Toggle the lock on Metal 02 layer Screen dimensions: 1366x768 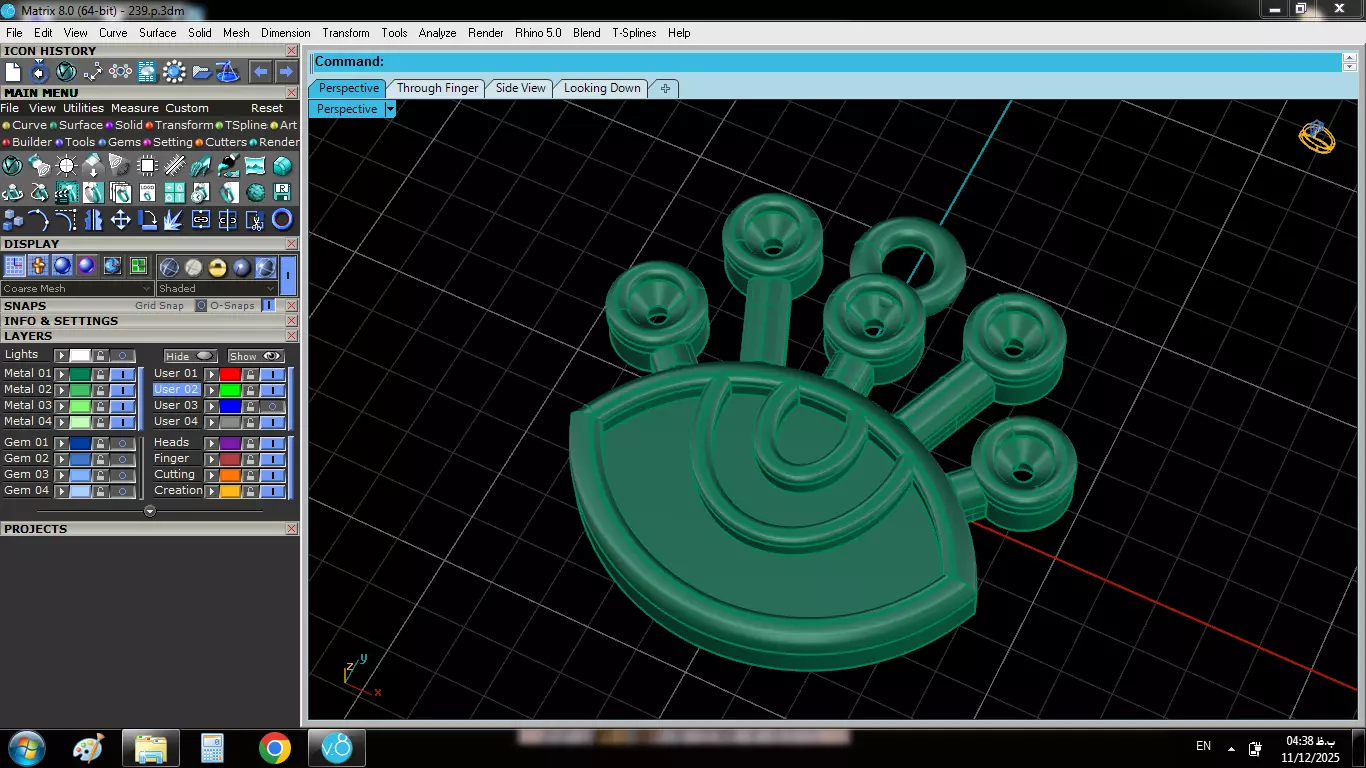[100, 390]
